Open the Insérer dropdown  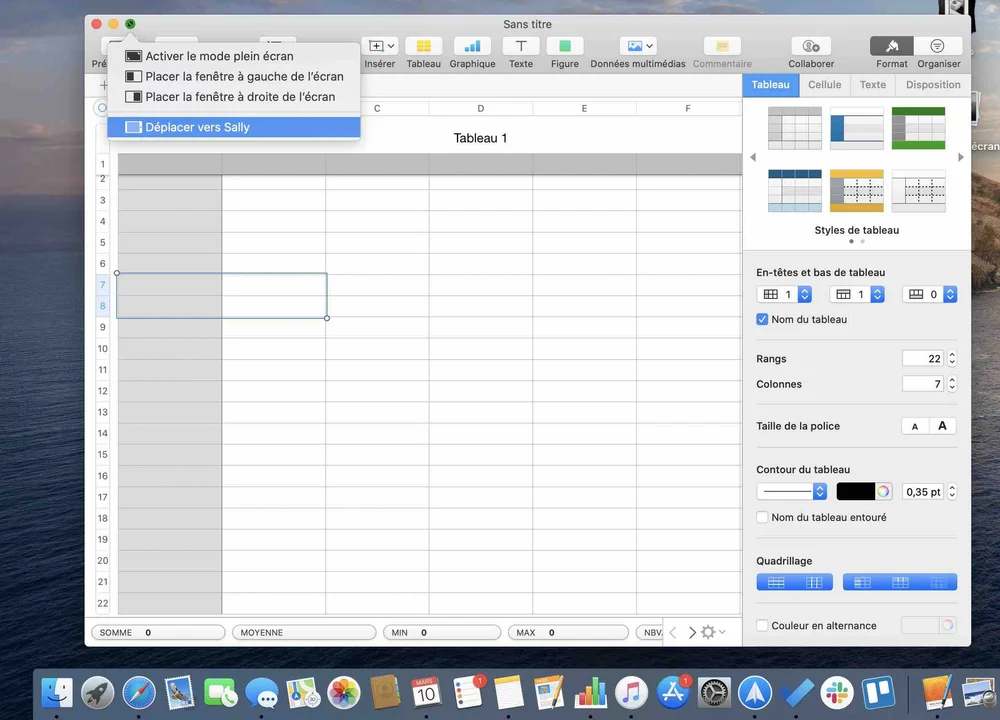[x=381, y=46]
